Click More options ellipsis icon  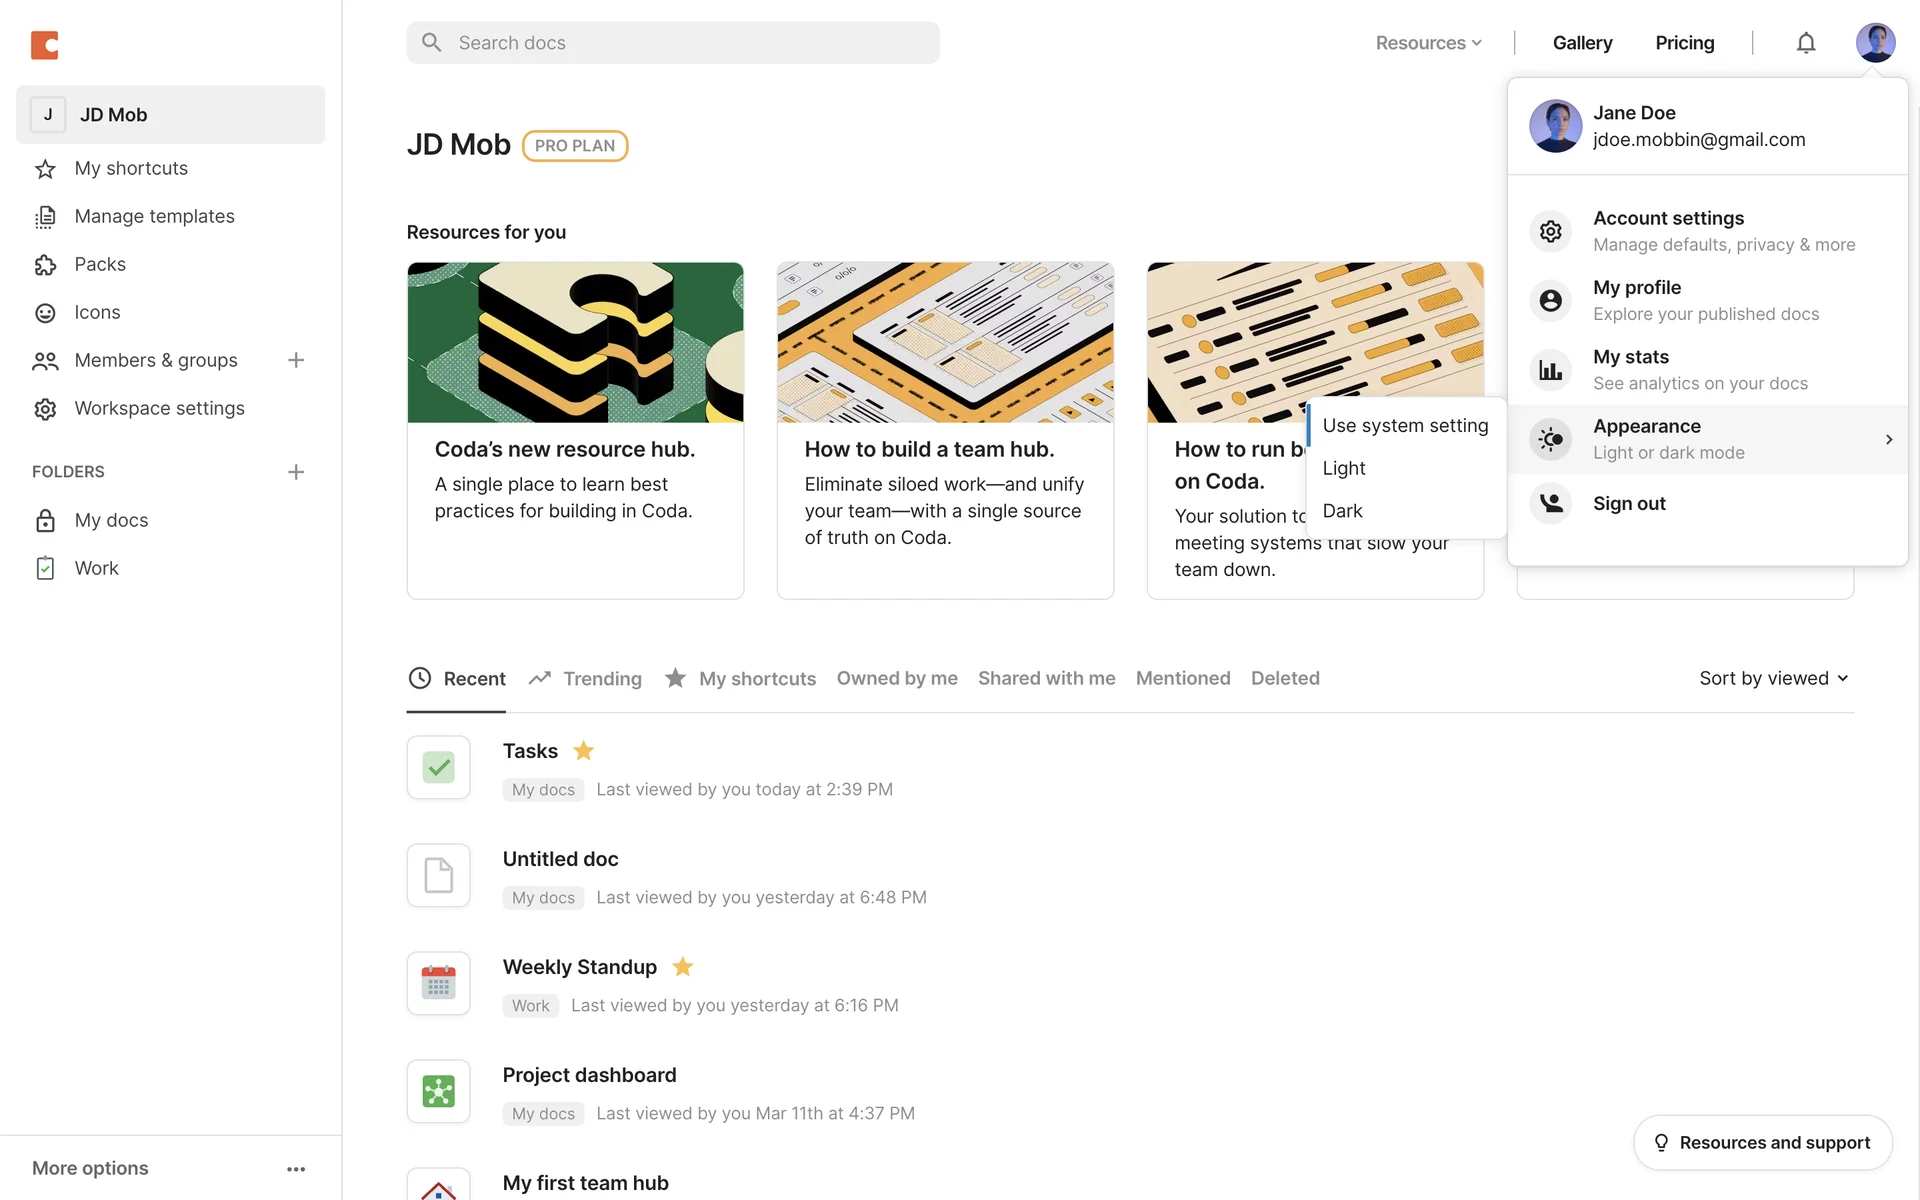[x=296, y=1169]
